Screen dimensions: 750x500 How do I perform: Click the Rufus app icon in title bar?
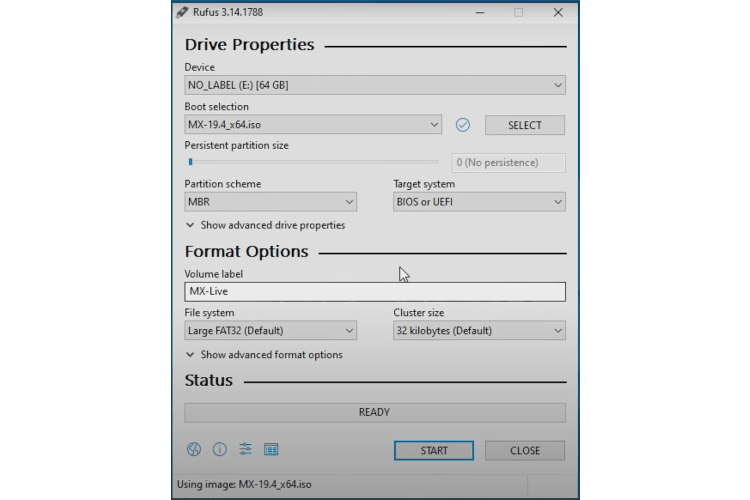coord(182,12)
